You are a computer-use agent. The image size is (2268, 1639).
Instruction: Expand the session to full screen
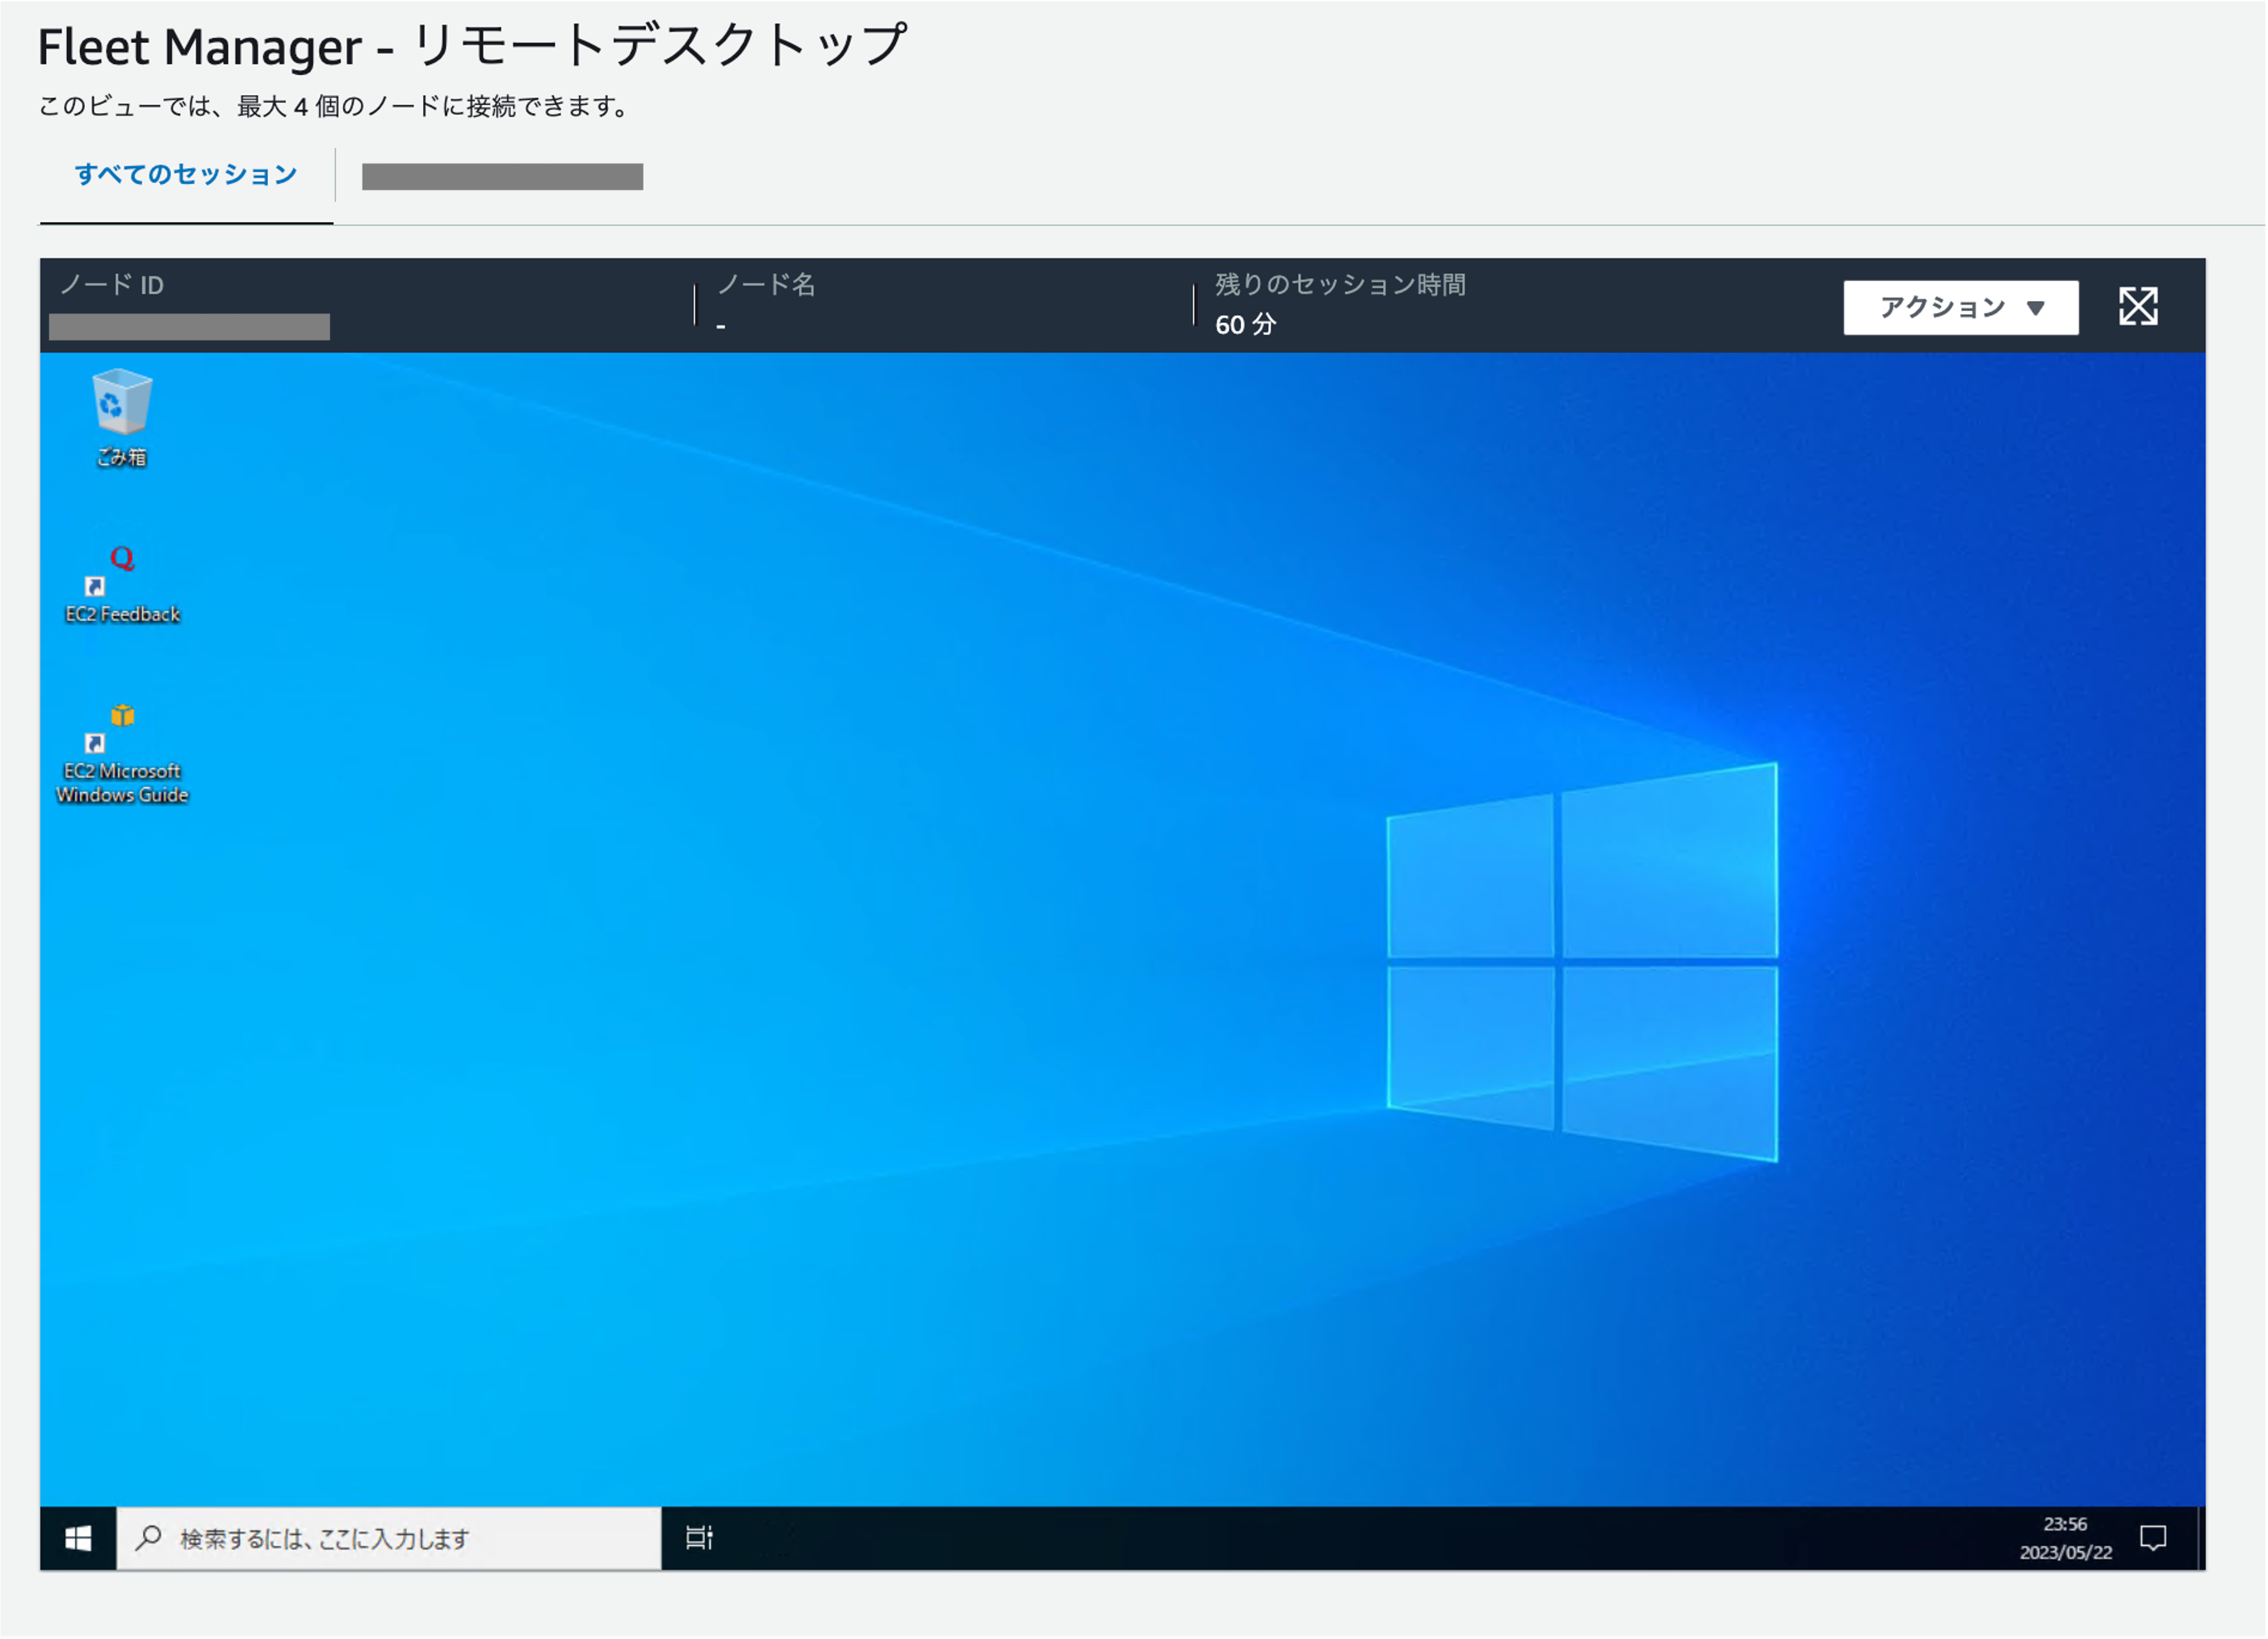pyautogui.click(x=2139, y=307)
